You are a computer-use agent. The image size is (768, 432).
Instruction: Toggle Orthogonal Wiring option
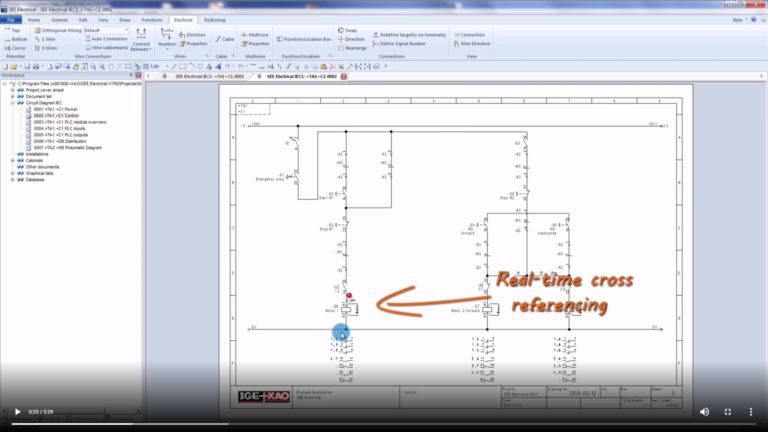(x=58, y=30)
